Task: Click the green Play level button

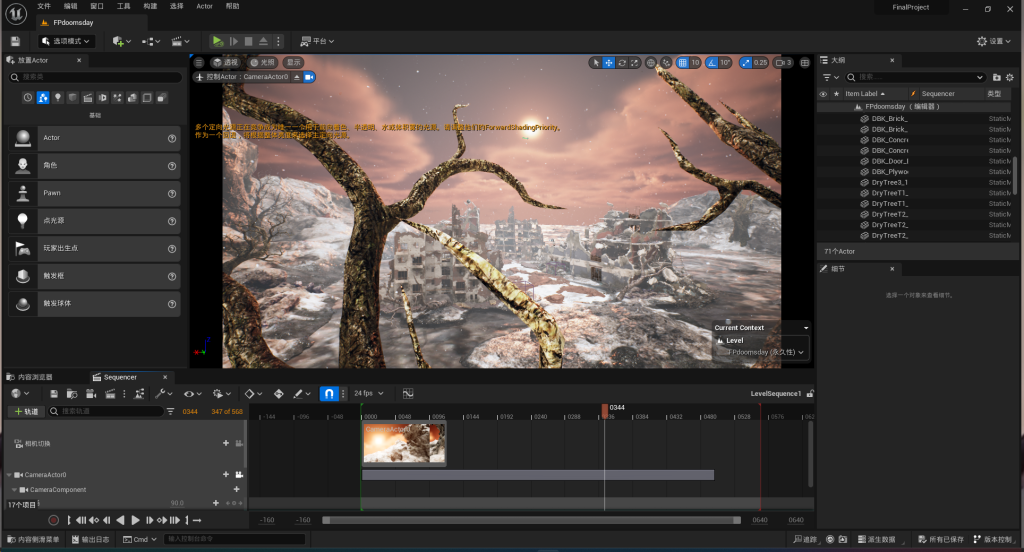Action: (217, 41)
